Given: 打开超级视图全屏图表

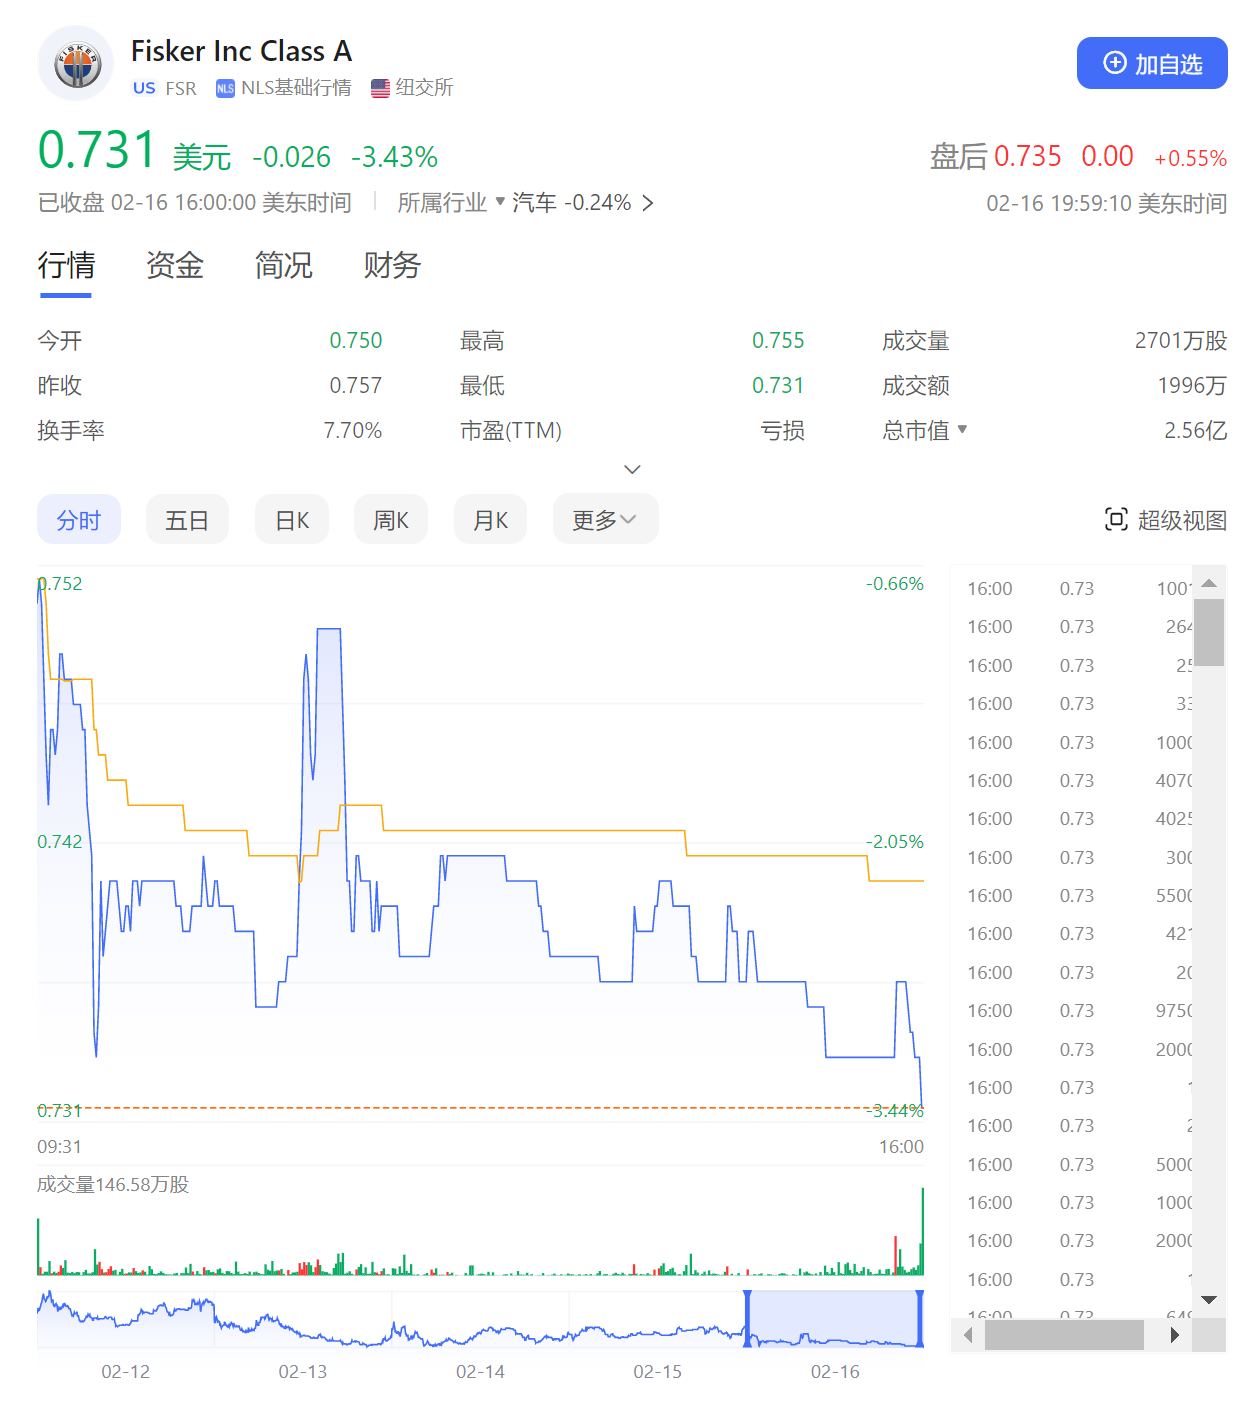Looking at the screenshot, I should point(1163,519).
